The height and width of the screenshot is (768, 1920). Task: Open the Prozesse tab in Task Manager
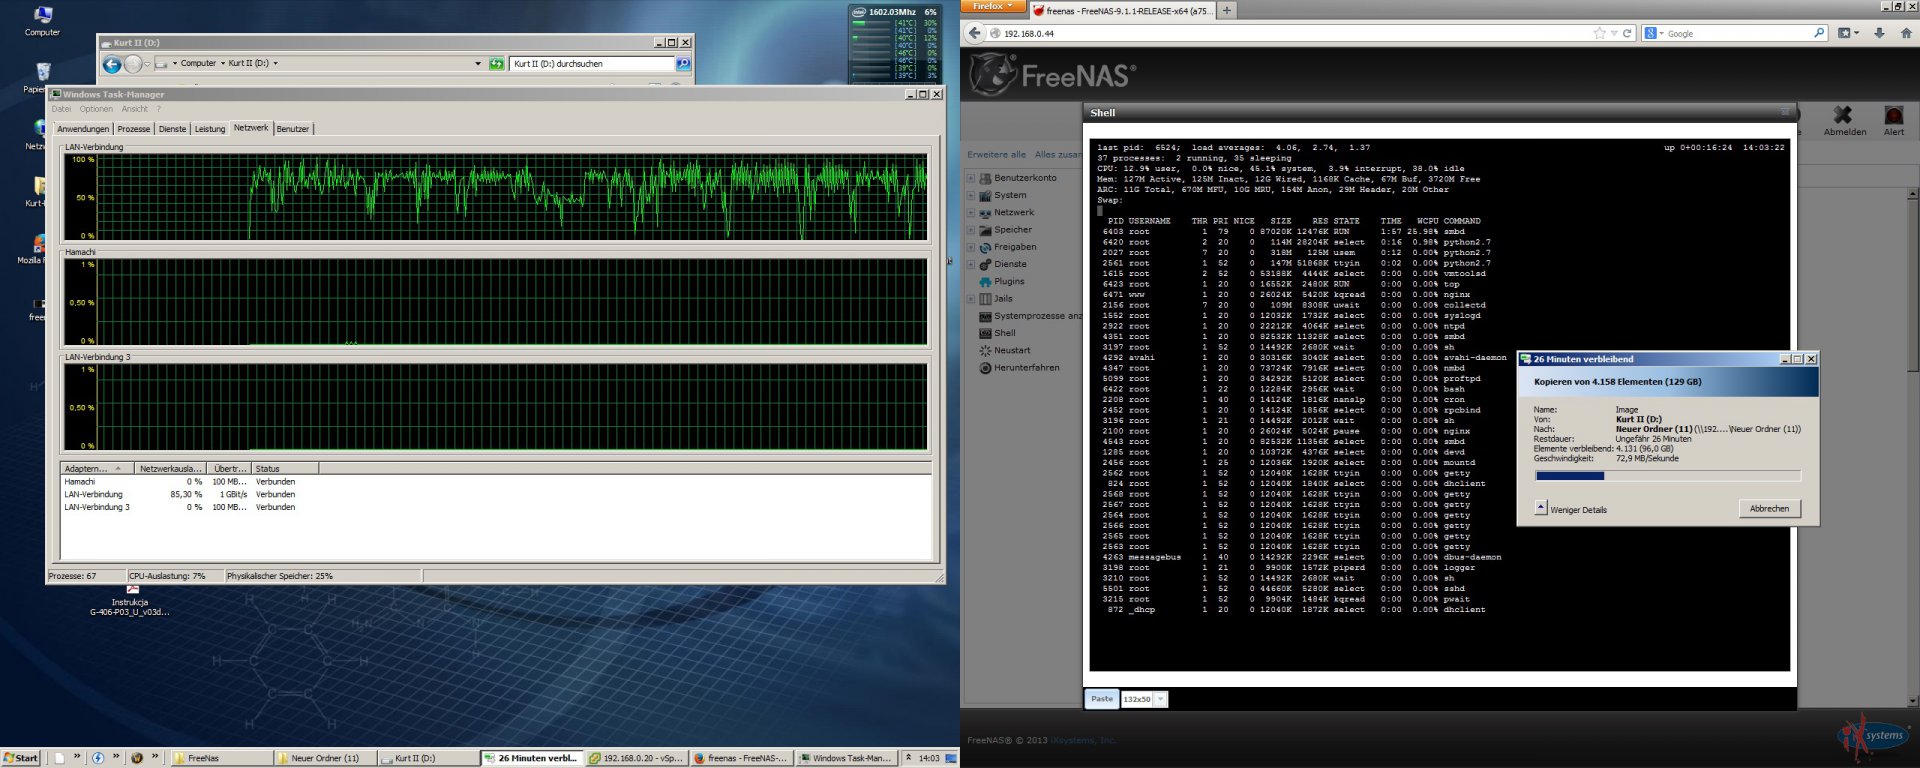pyautogui.click(x=134, y=129)
